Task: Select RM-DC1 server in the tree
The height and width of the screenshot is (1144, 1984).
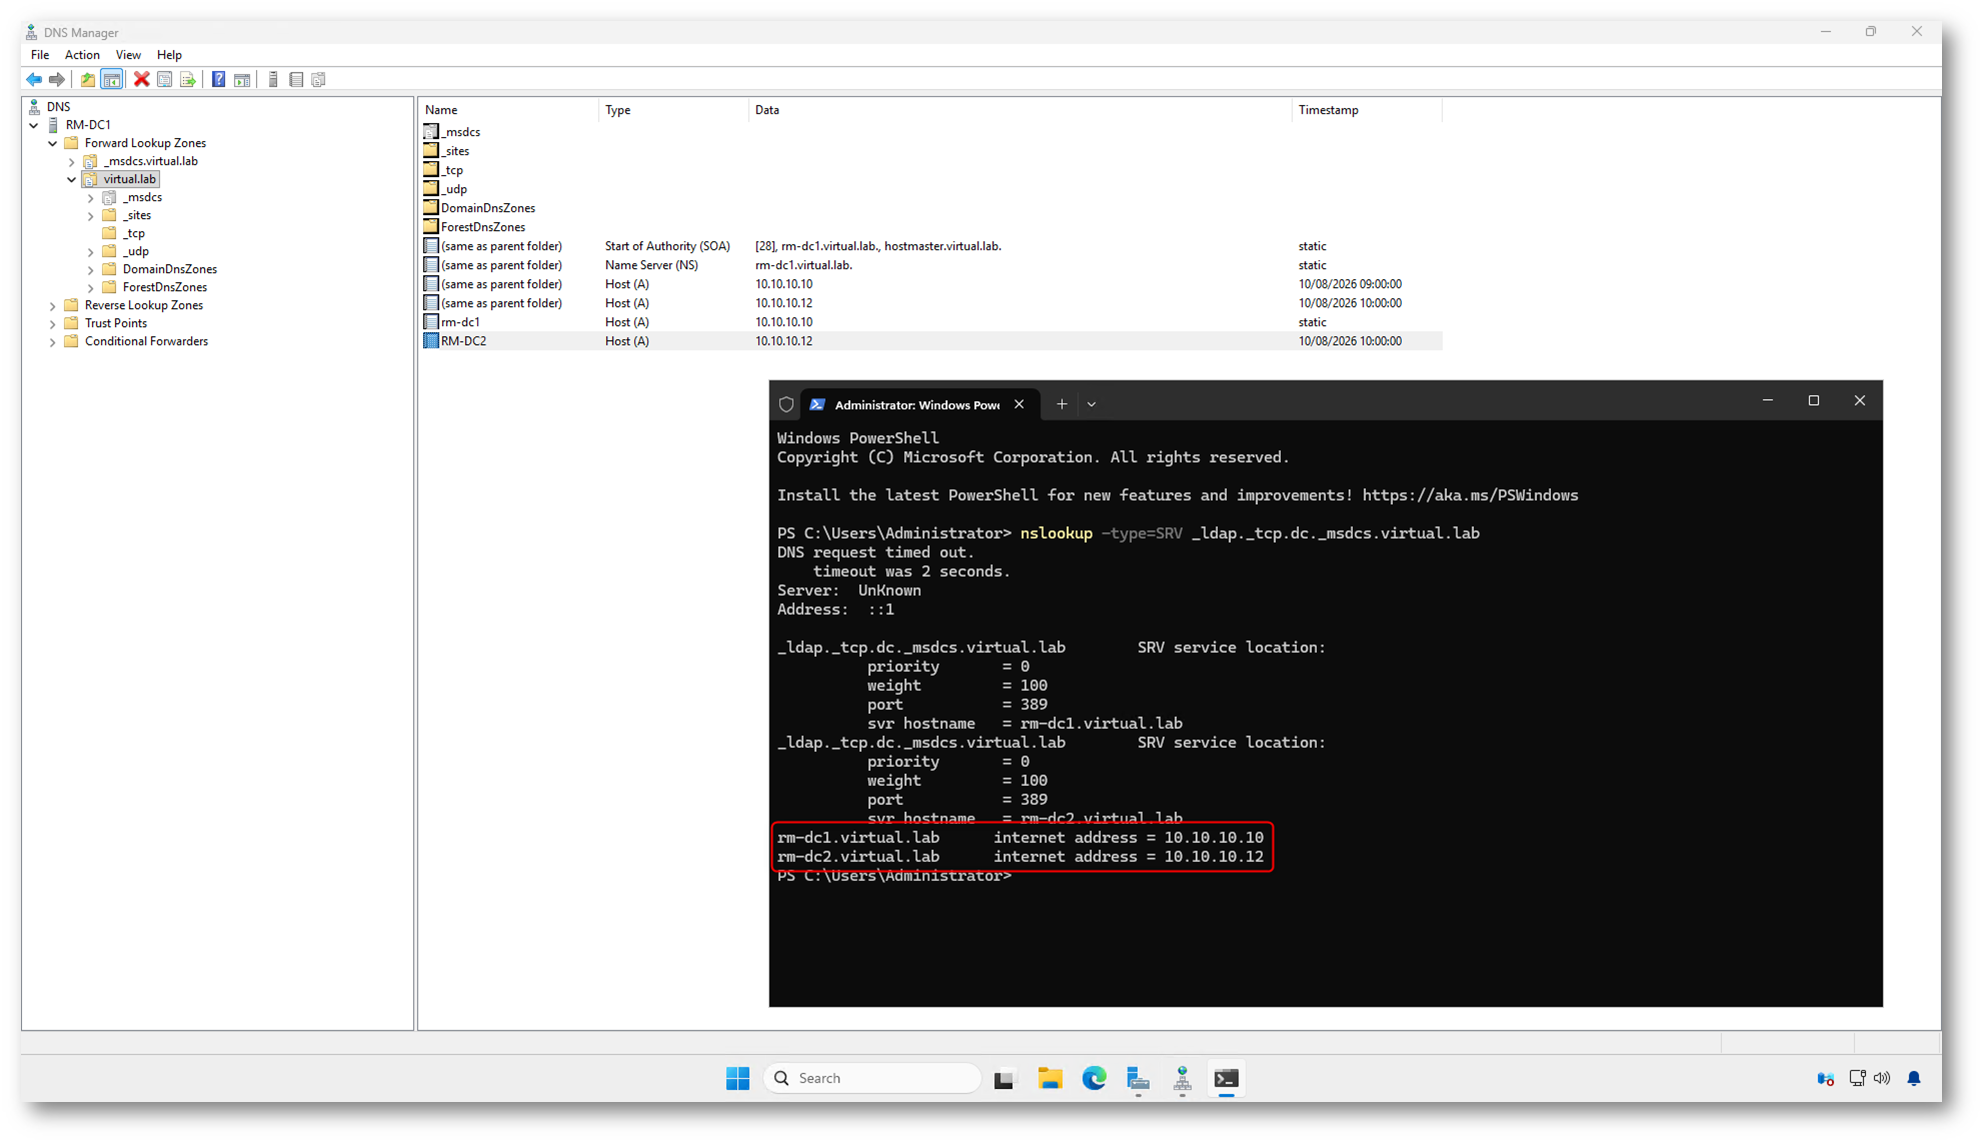Action: coord(88,125)
